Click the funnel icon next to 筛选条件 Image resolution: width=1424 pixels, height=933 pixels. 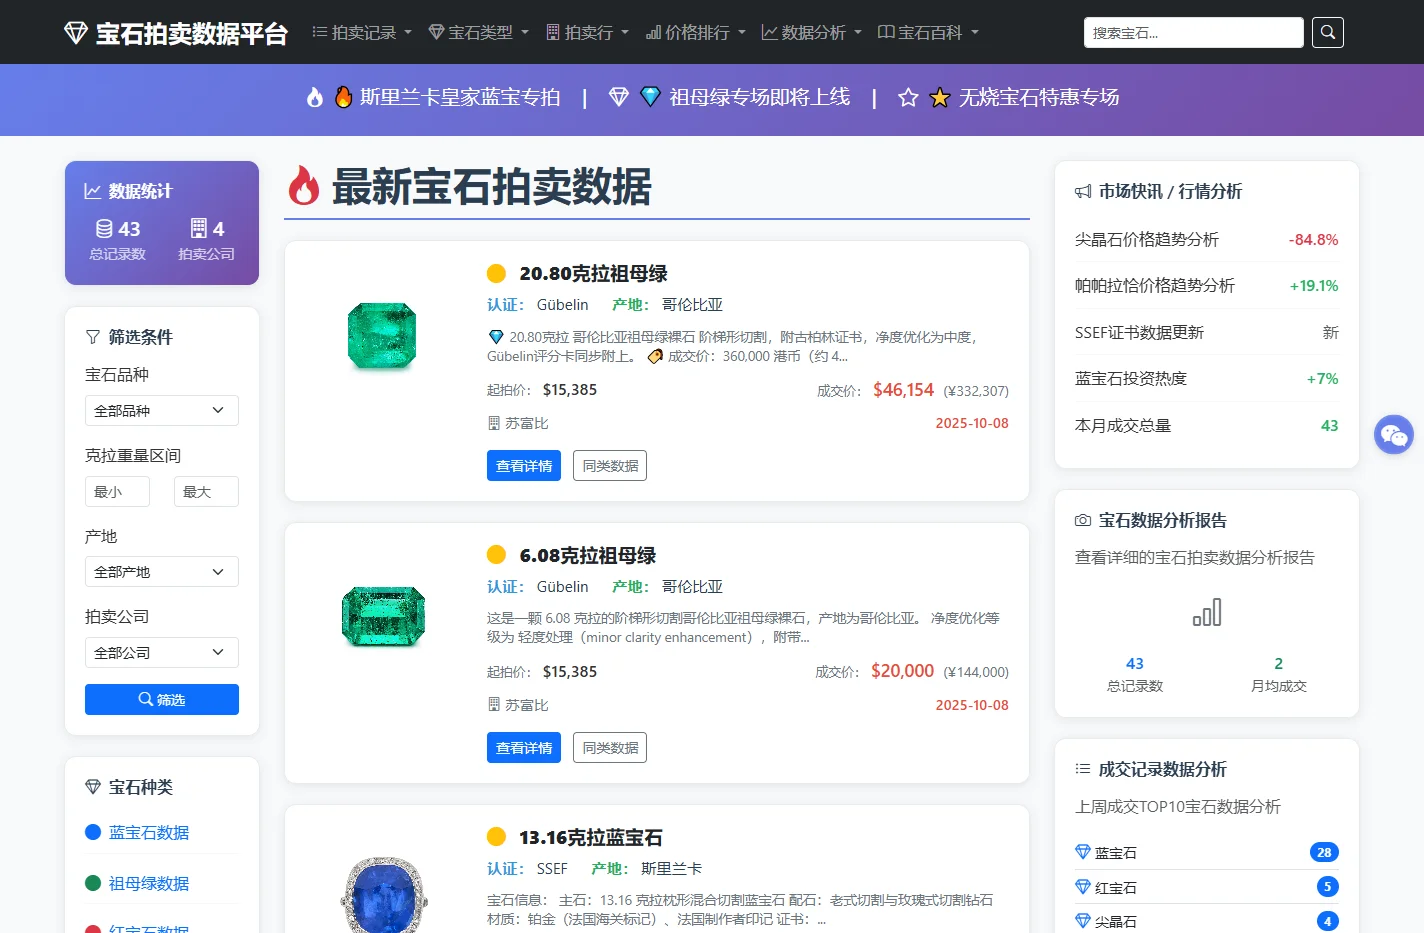(x=93, y=337)
